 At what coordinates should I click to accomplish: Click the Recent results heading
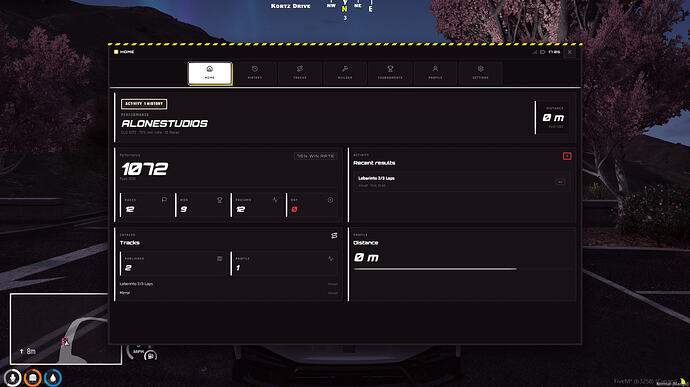tap(374, 163)
